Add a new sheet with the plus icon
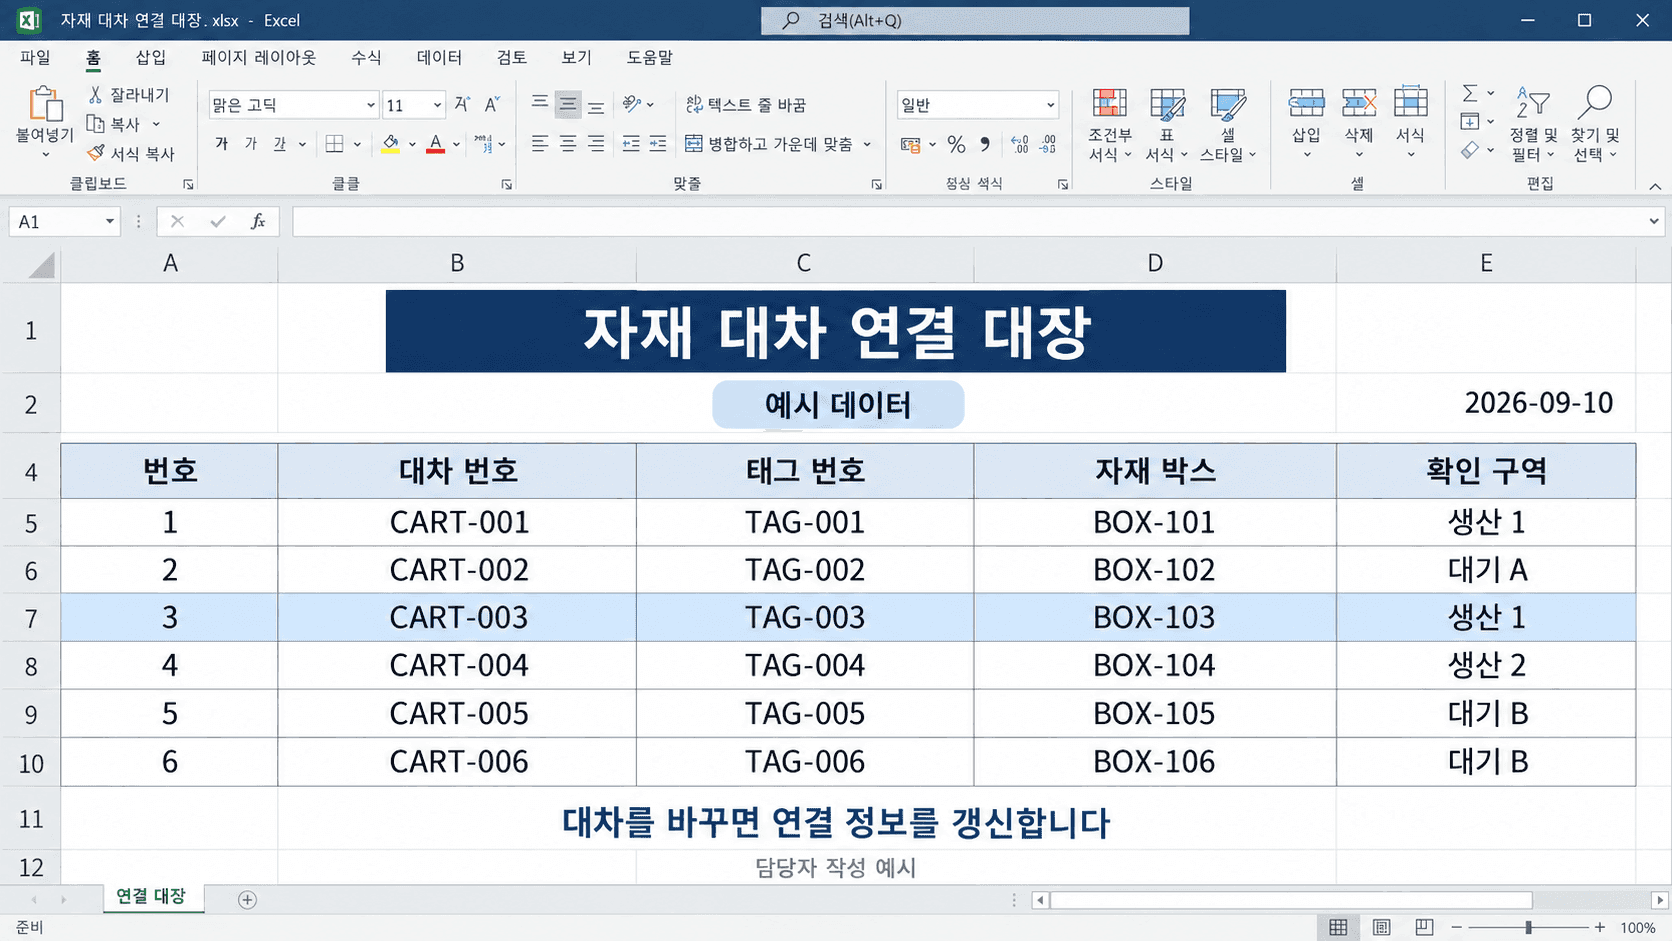This screenshot has height=941, width=1672. pos(247,900)
